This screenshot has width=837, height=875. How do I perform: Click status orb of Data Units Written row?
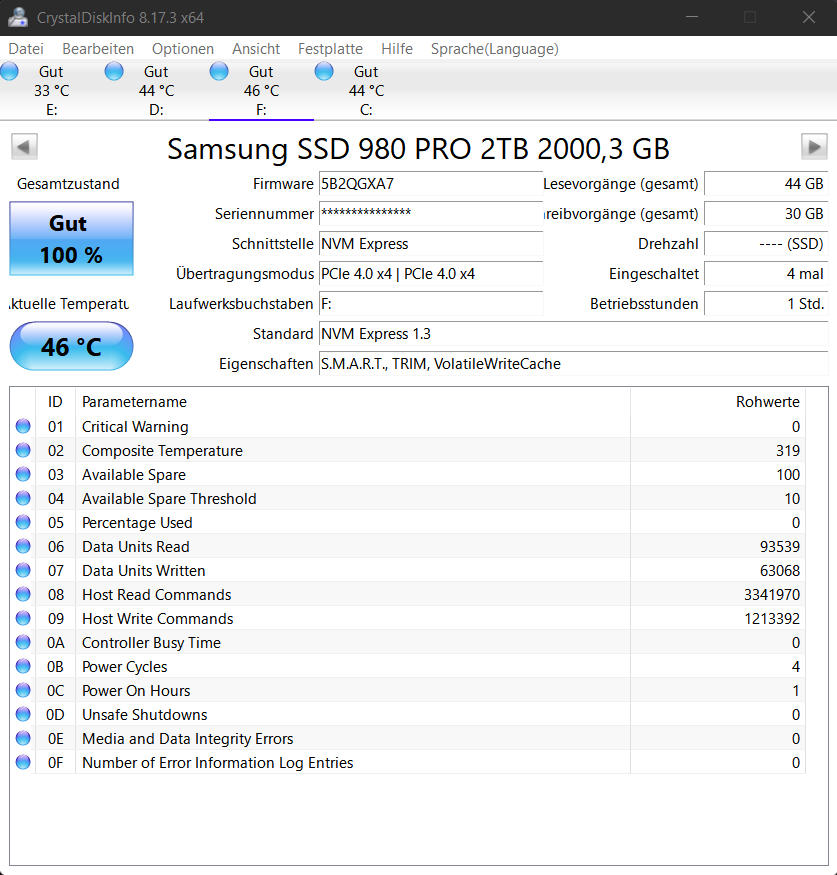point(23,570)
